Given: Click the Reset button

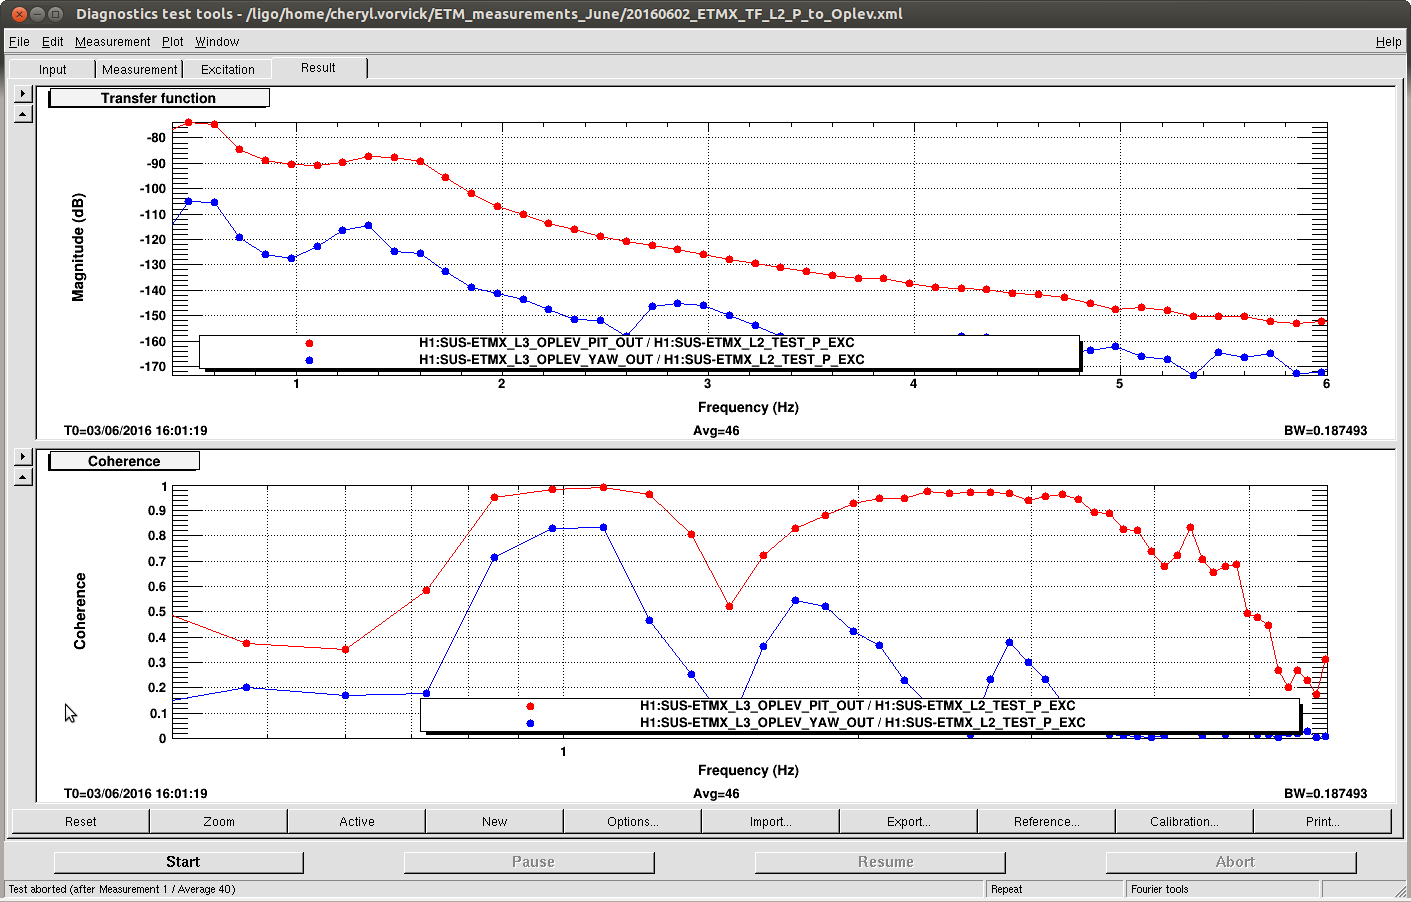Looking at the screenshot, I should point(80,821).
